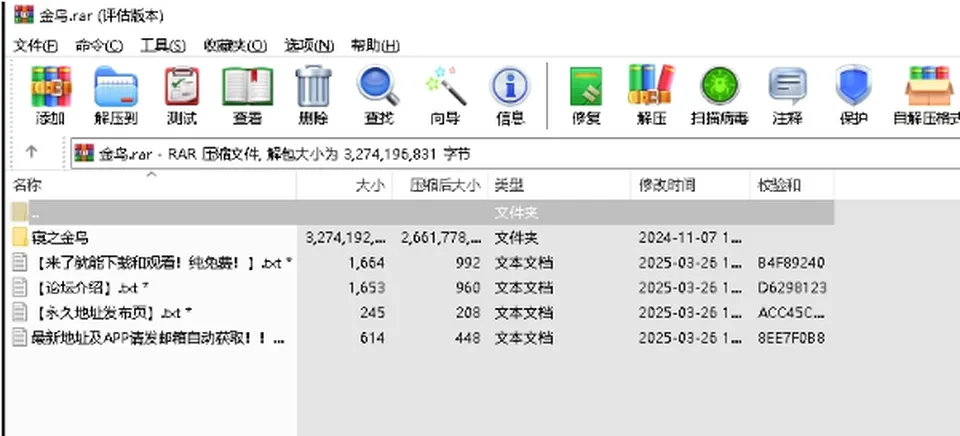
Task: Select the 【论坛介绍】.txt file name
Action: coord(90,287)
